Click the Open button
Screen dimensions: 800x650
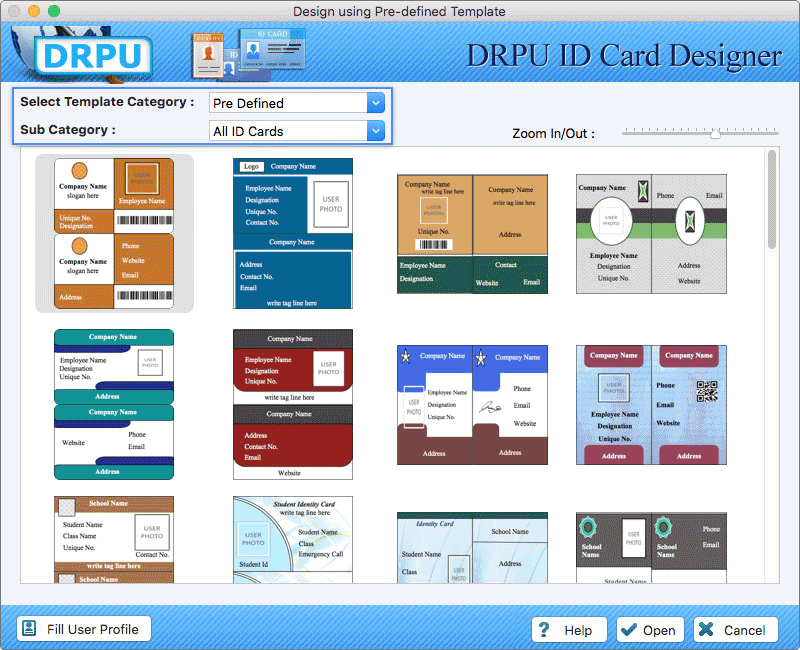tap(649, 630)
